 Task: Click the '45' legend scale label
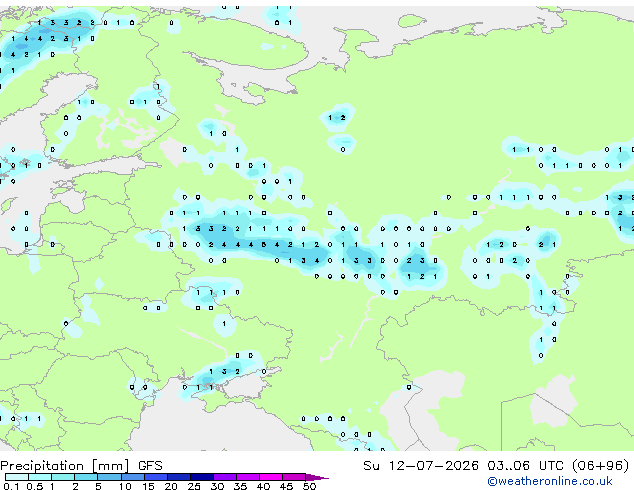tap(286, 486)
